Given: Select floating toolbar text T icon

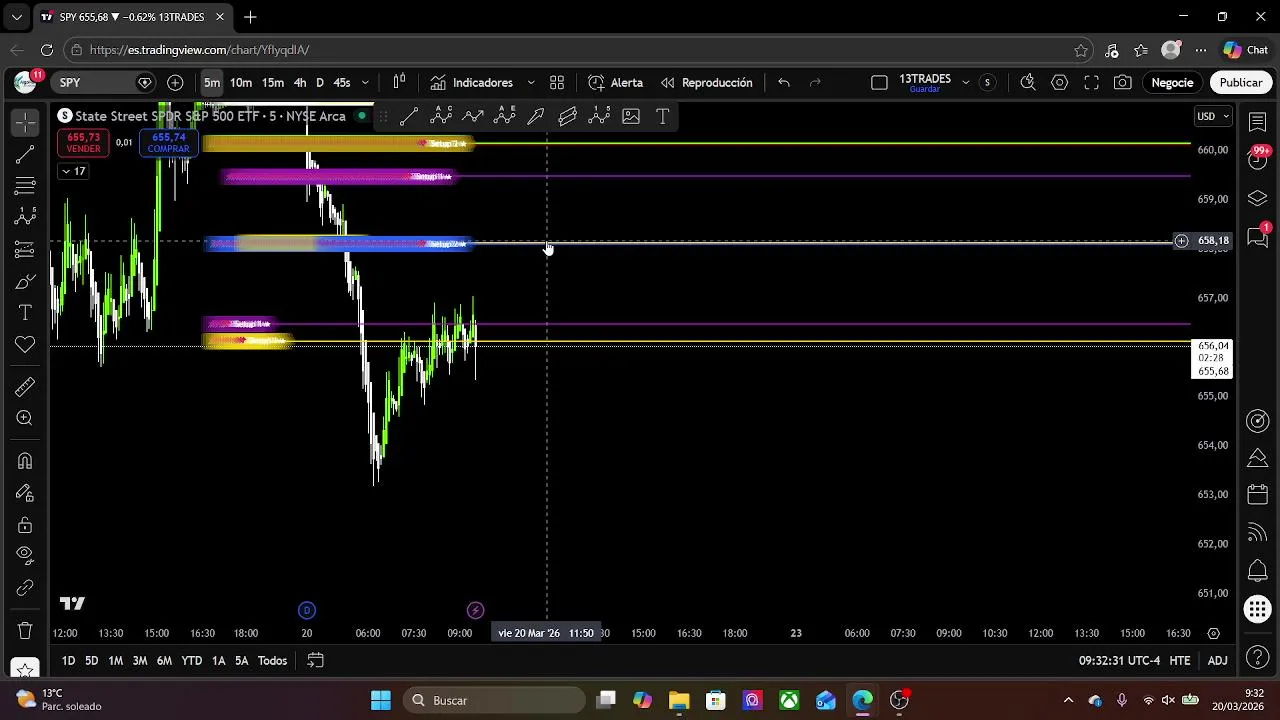Looking at the screenshot, I should click(x=662, y=117).
